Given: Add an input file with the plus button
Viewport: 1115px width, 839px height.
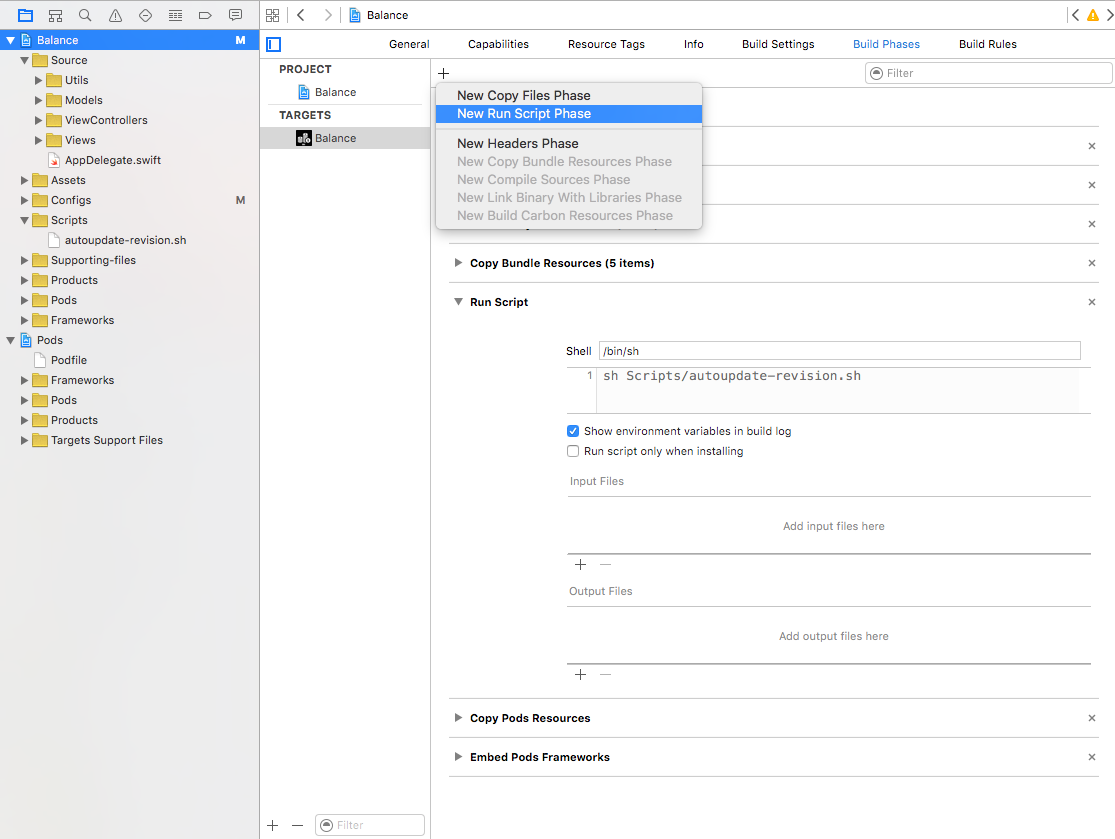Looking at the screenshot, I should pyautogui.click(x=580, y=565).
